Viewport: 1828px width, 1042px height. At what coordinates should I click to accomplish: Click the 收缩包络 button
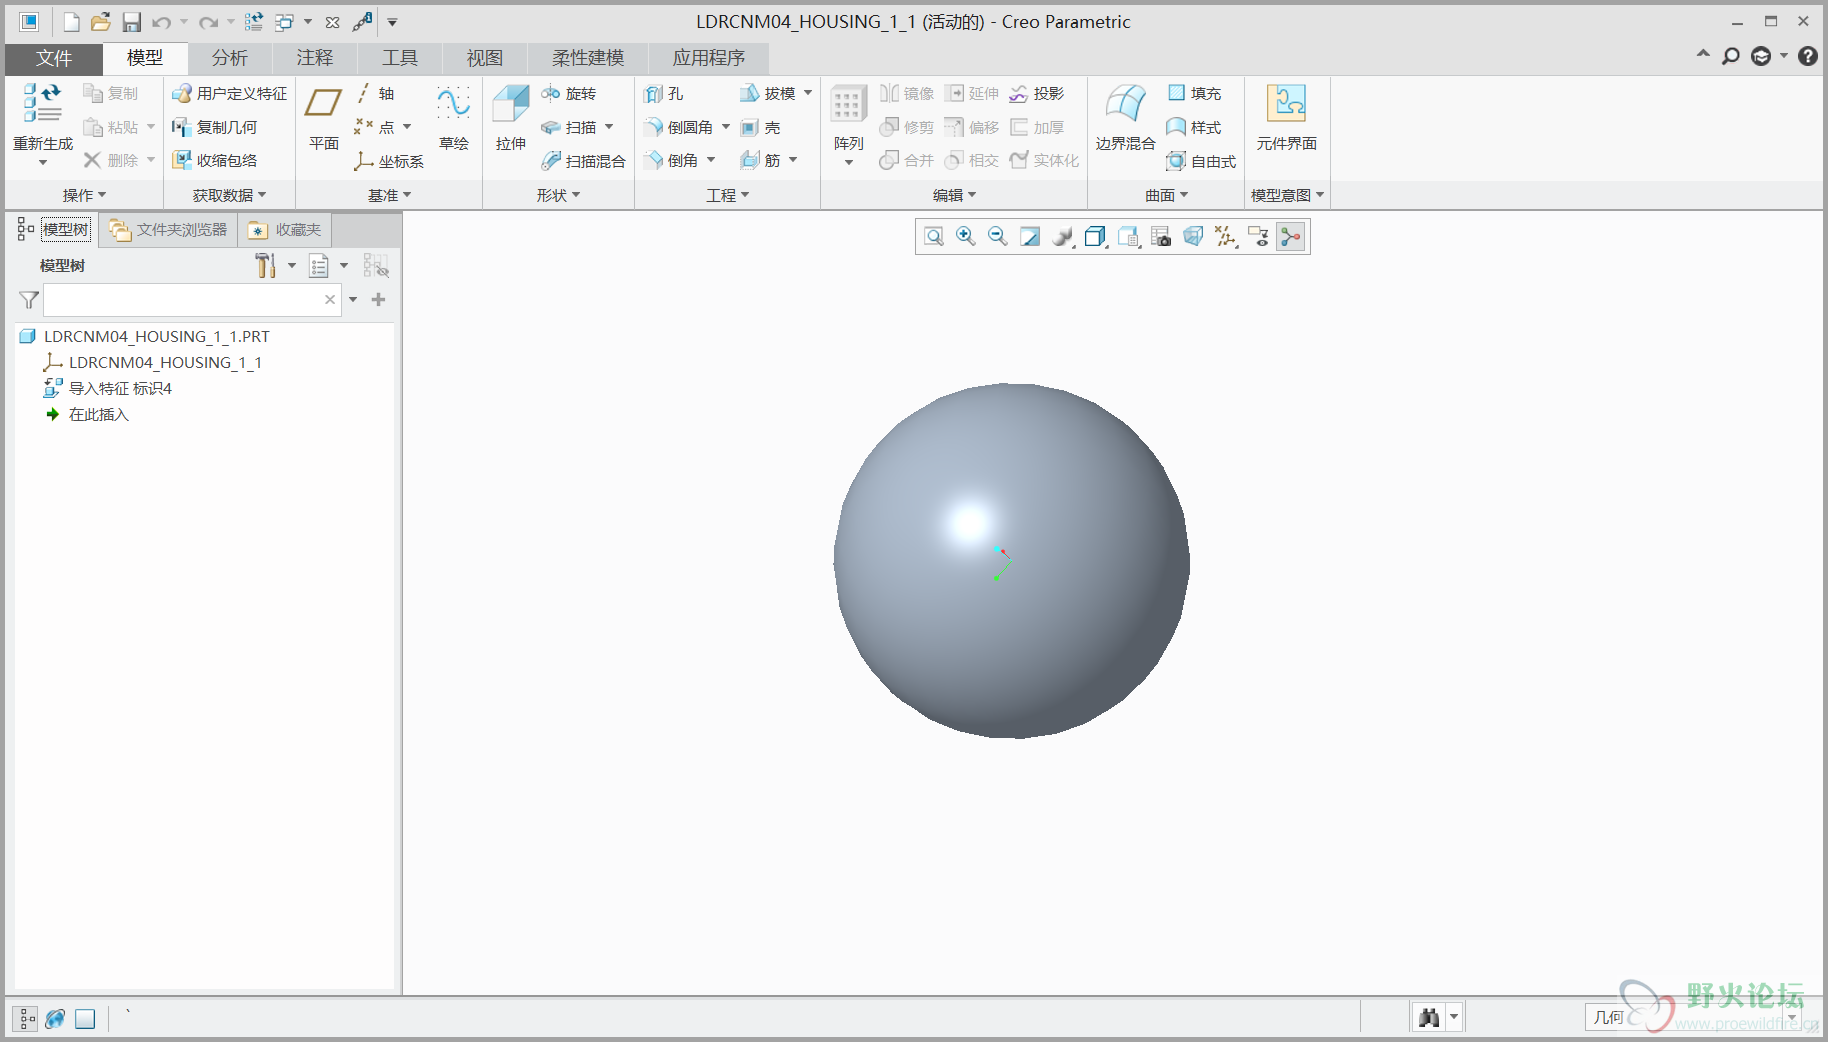coord(215,161)
